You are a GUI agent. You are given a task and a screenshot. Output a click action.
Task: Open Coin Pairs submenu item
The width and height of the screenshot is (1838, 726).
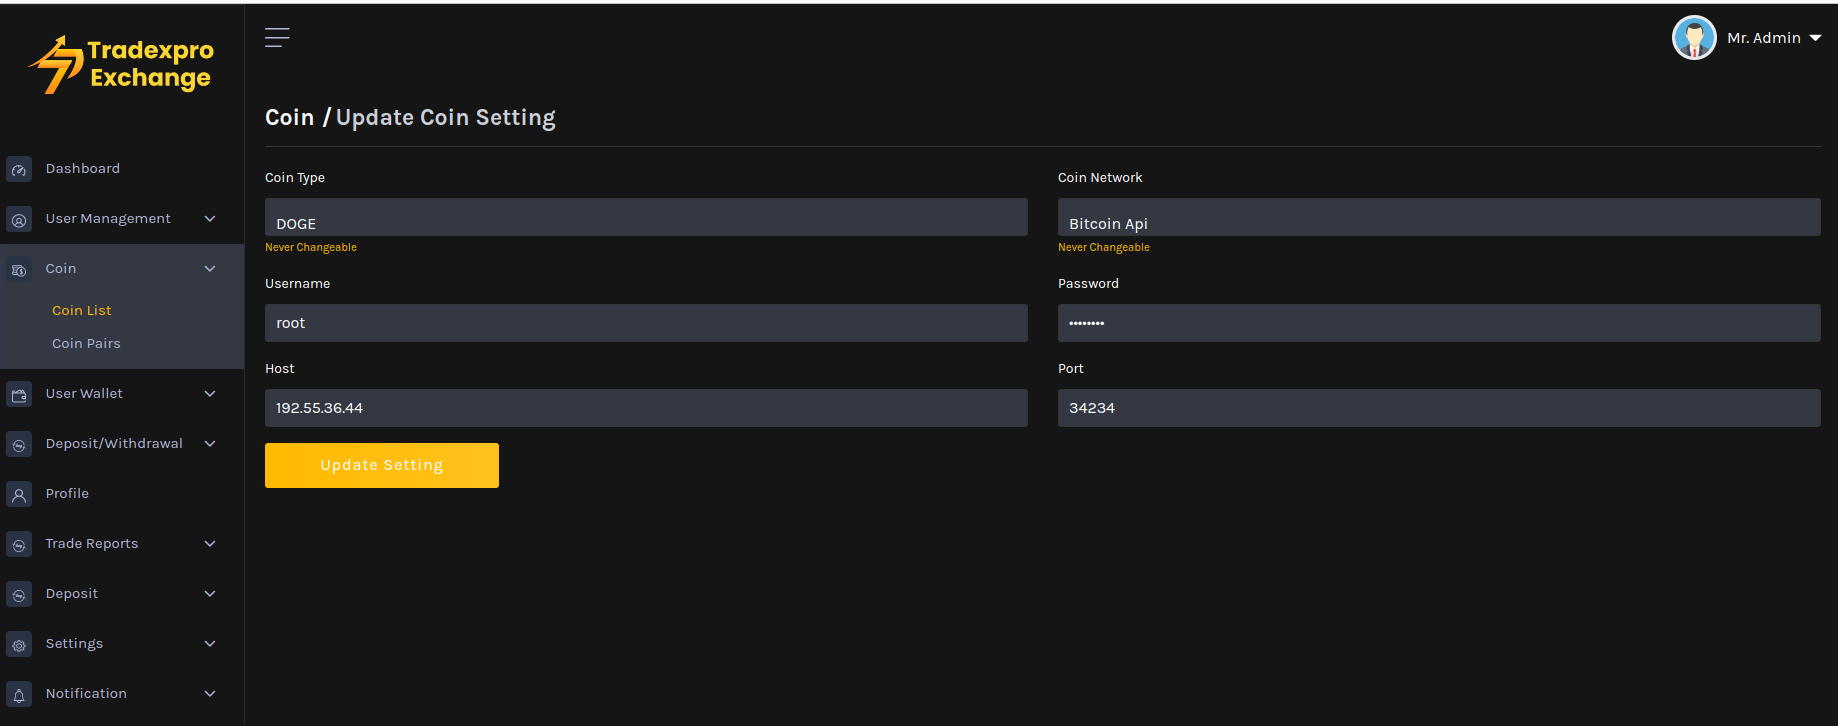(x=86, y=344)
